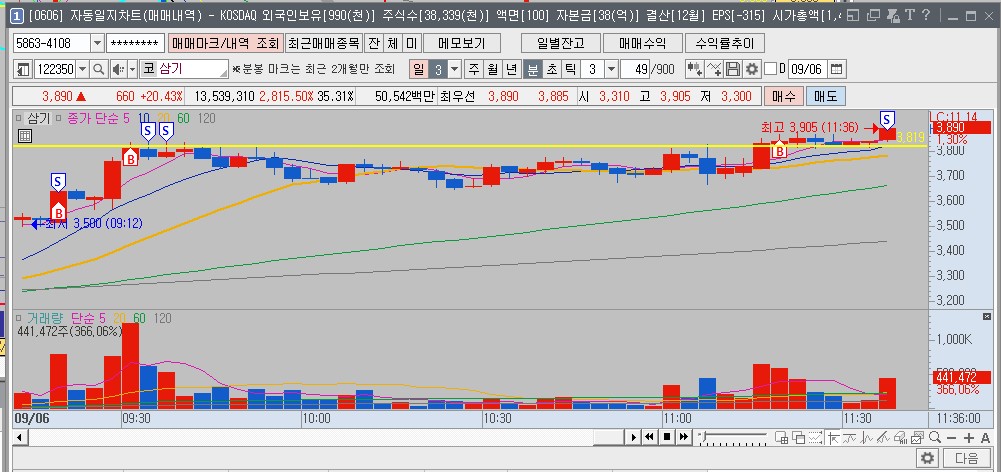
Task: Click the stock search magnifier icon
Action: [99, 69]
